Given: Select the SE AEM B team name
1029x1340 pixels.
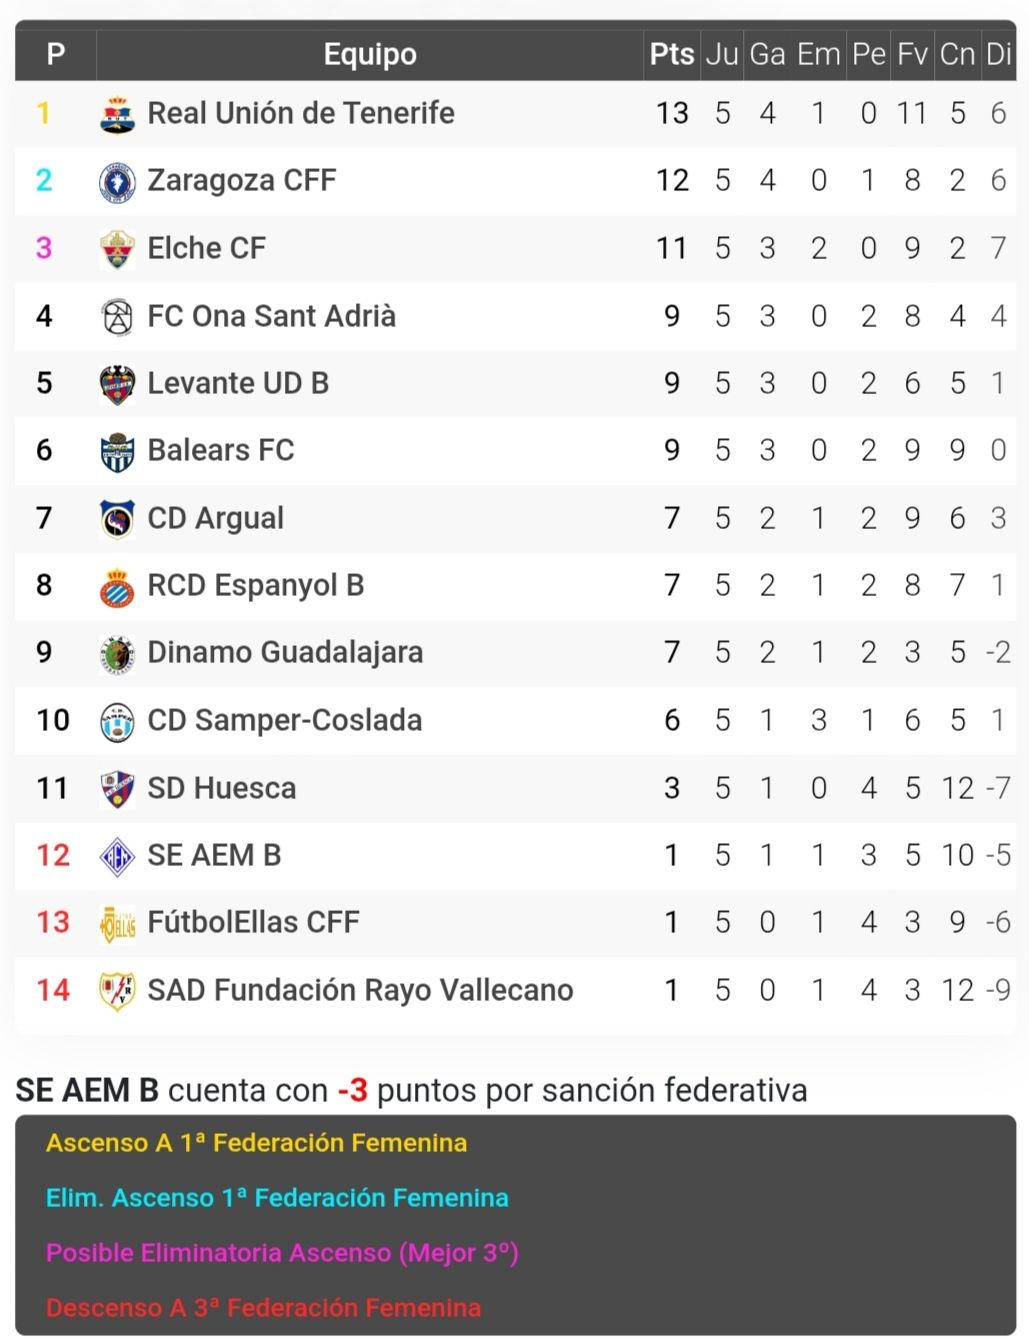Looking at the screenshot, I should point(214,856).
